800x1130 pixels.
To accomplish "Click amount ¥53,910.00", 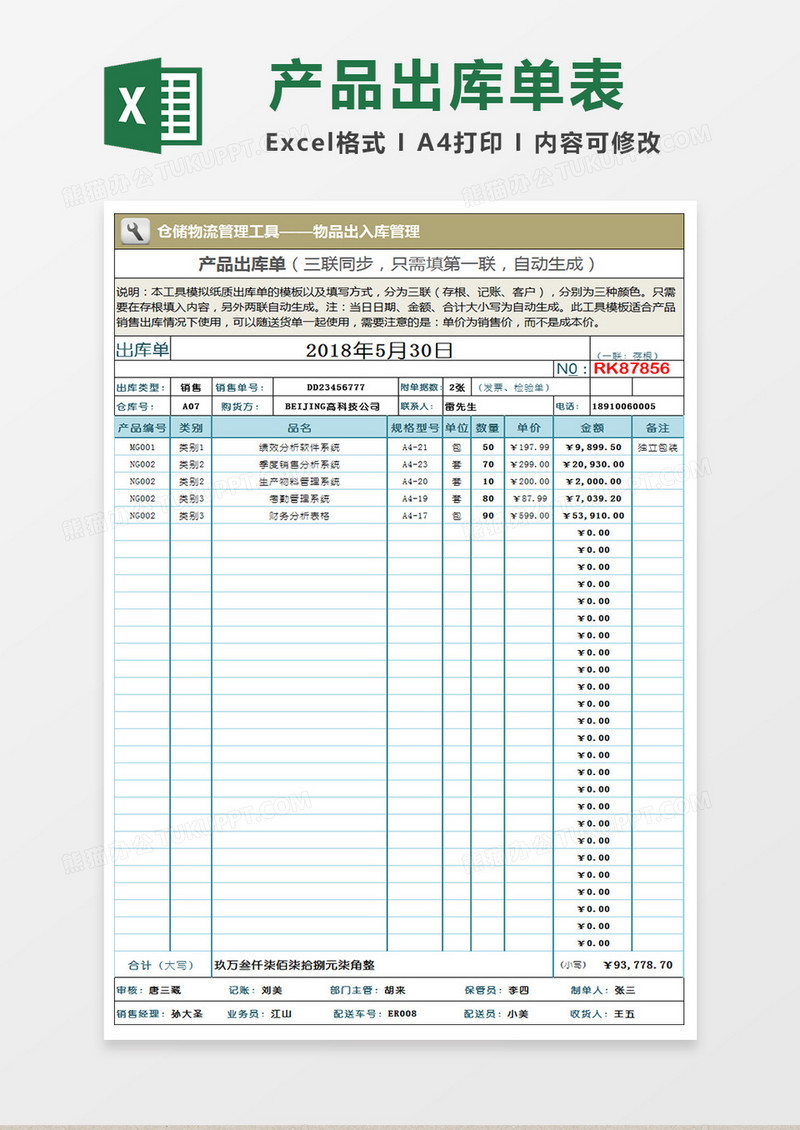I will 592,516.
